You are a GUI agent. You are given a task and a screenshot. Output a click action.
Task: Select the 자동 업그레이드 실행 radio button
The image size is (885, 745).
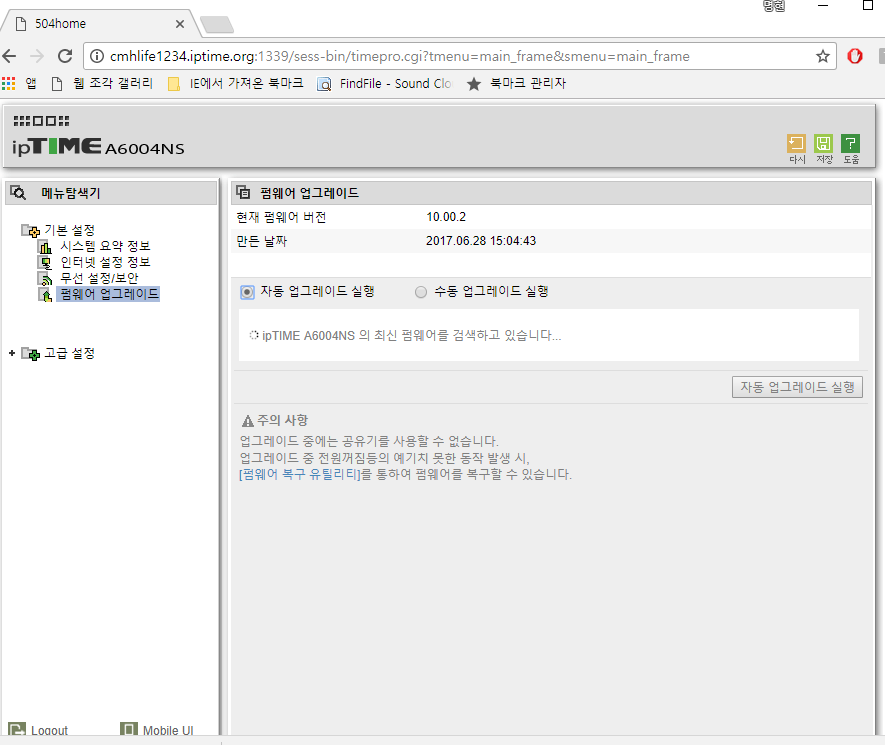pos(247,292)
